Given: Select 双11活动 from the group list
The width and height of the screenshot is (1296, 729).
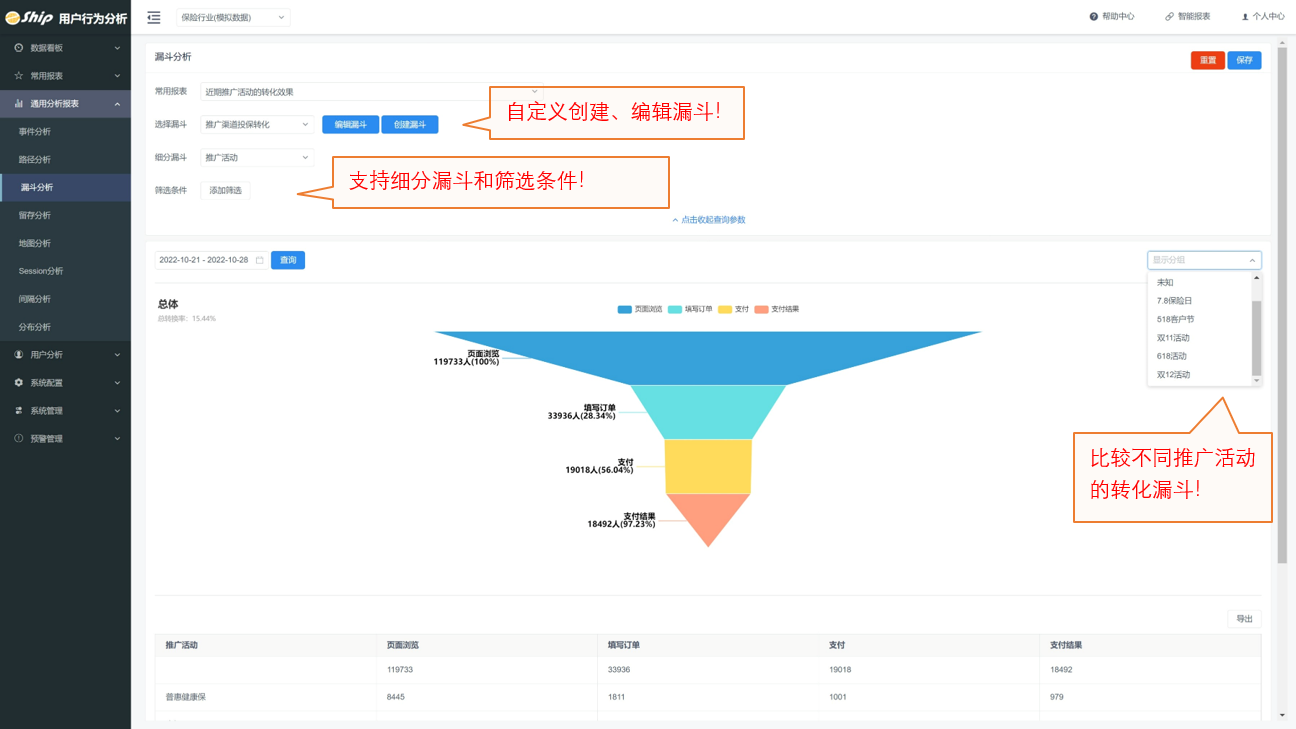Looking at the screenshot, I should point(1173,338).
